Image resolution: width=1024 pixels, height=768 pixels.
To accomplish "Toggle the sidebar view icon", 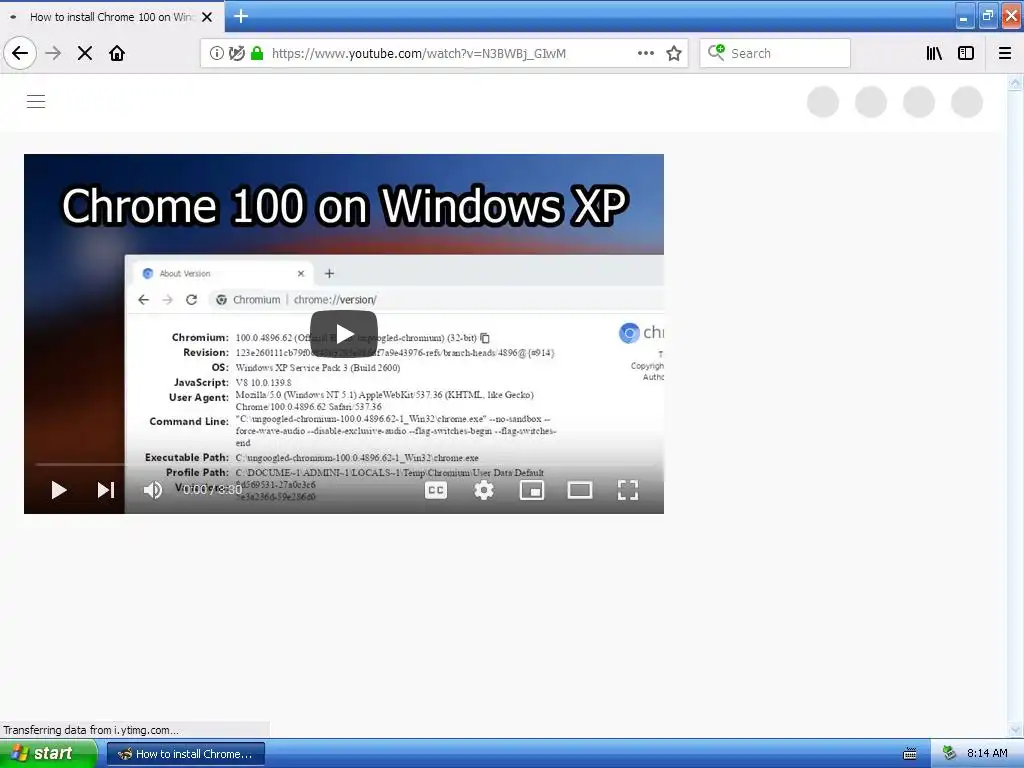I will (x=966, y=53).
